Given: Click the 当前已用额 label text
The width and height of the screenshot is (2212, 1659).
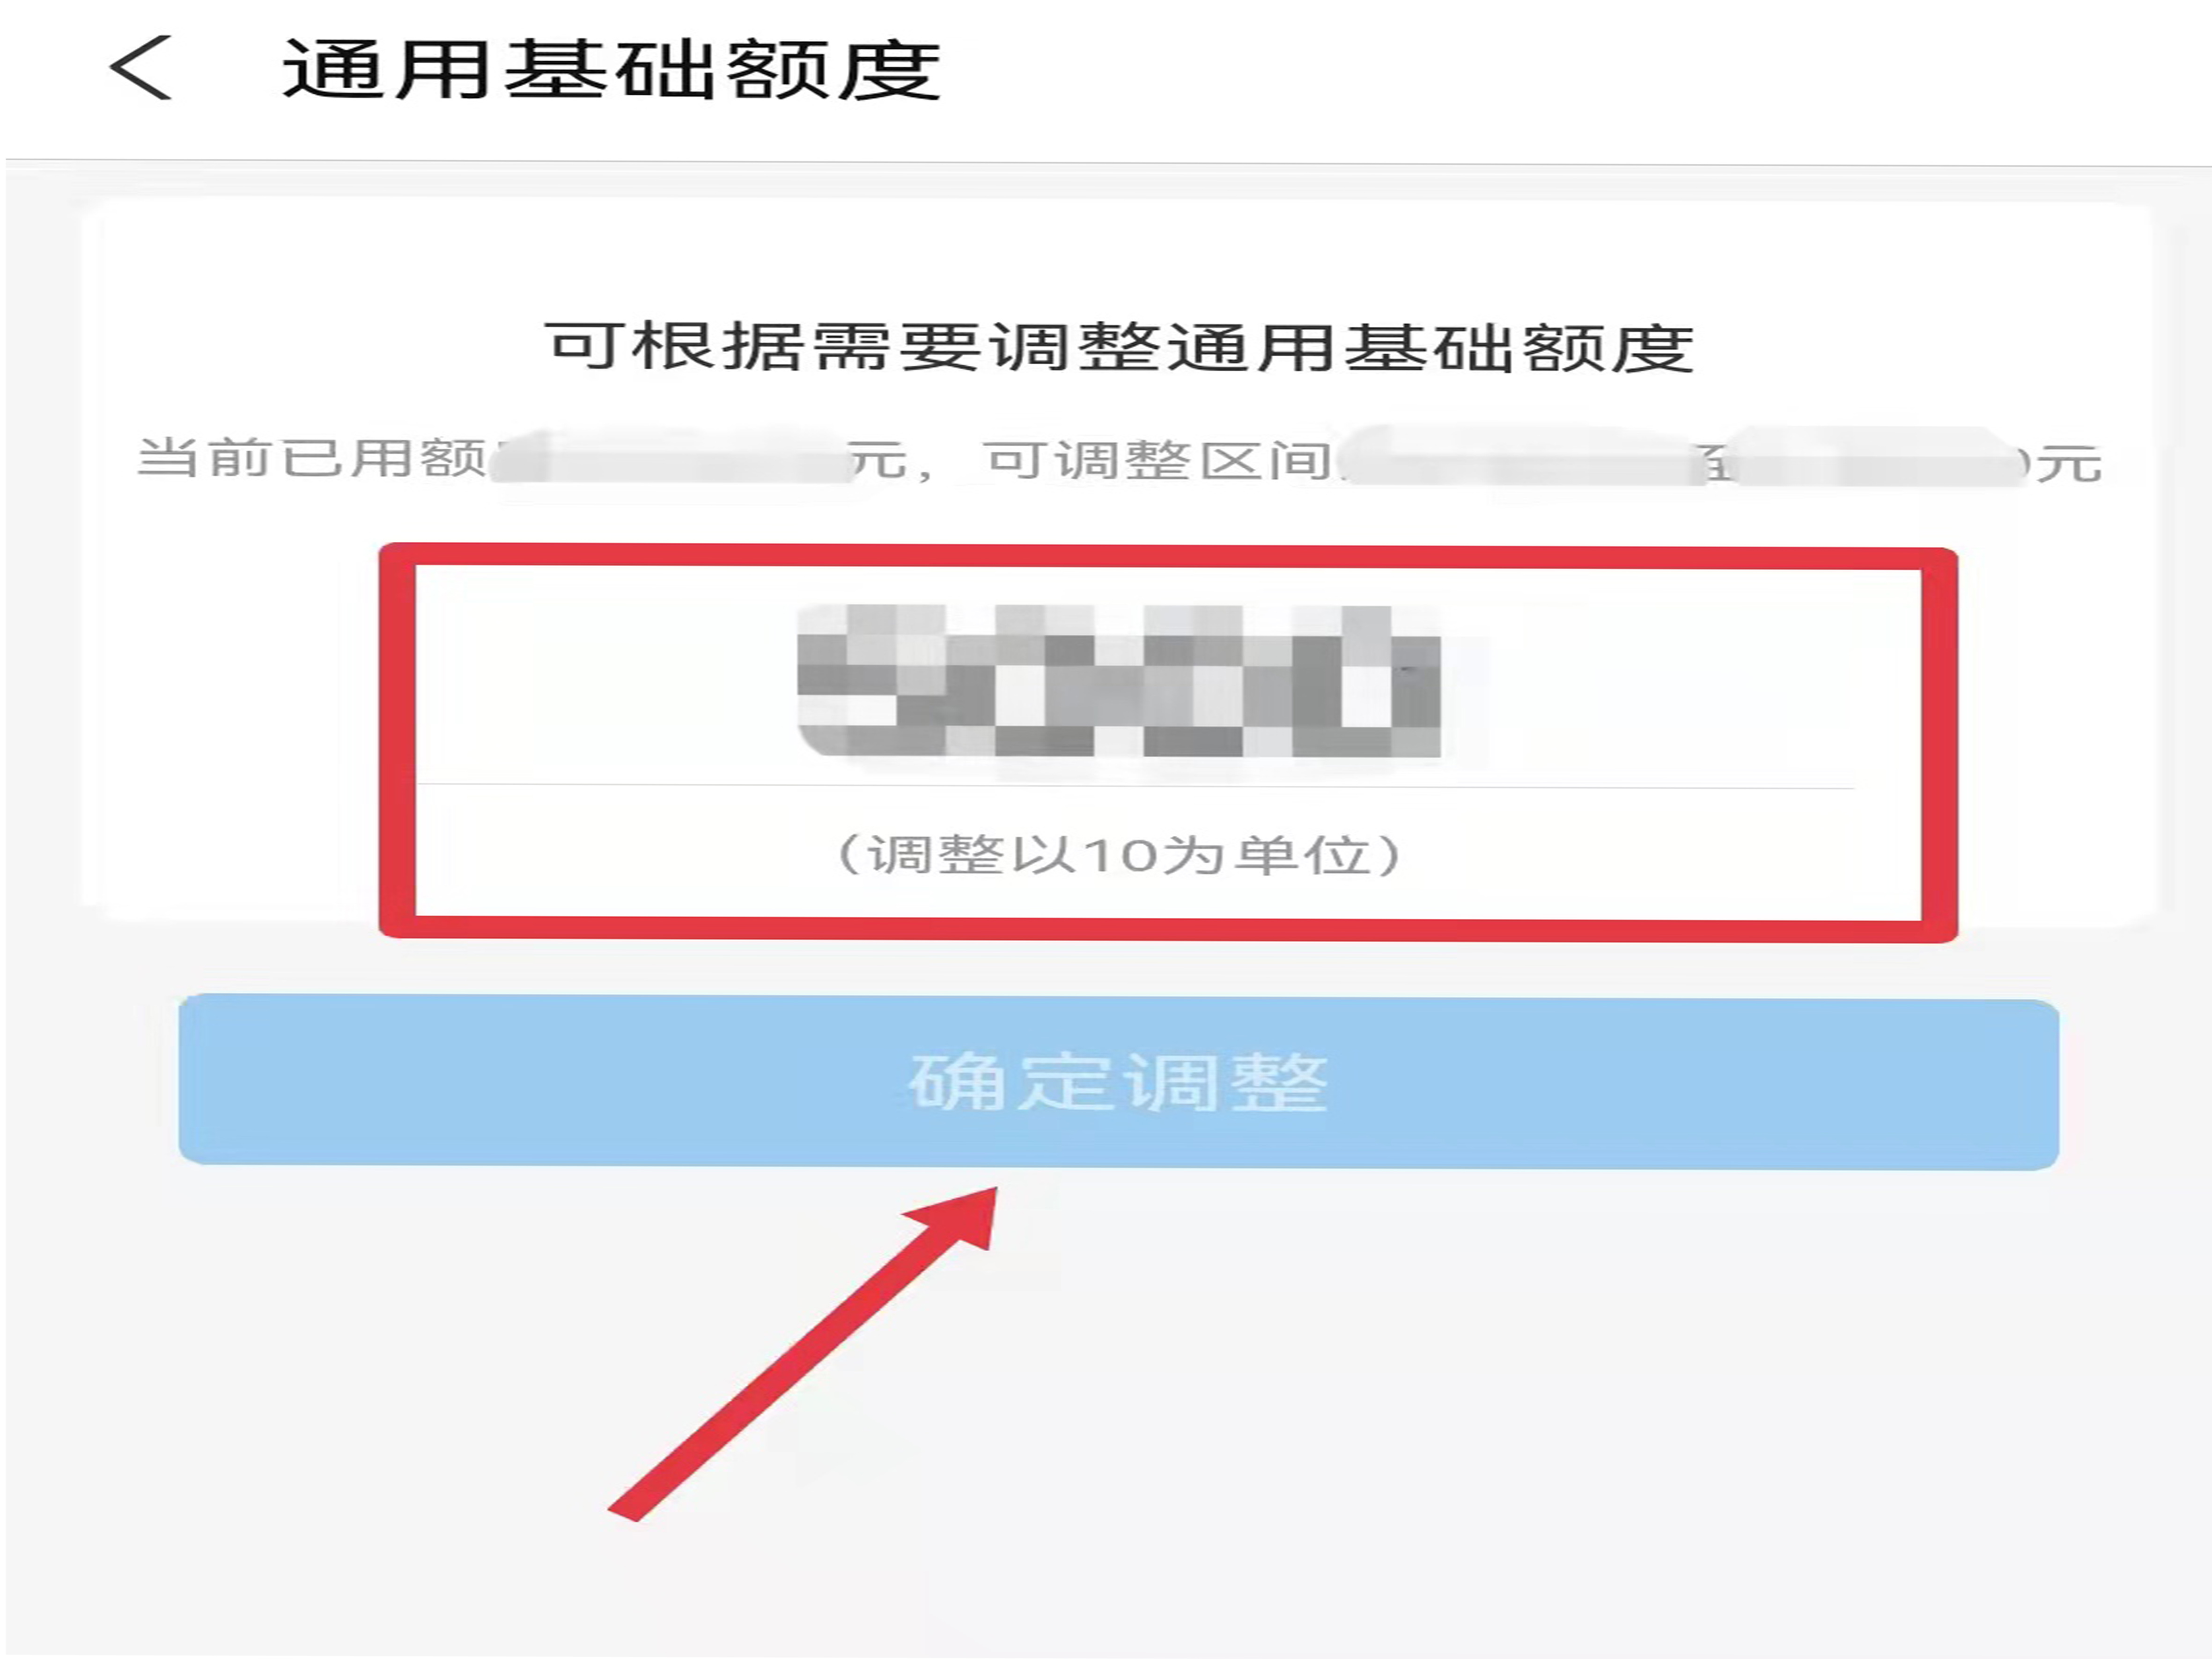Looking at the screenshot, I should click(311, 458).
